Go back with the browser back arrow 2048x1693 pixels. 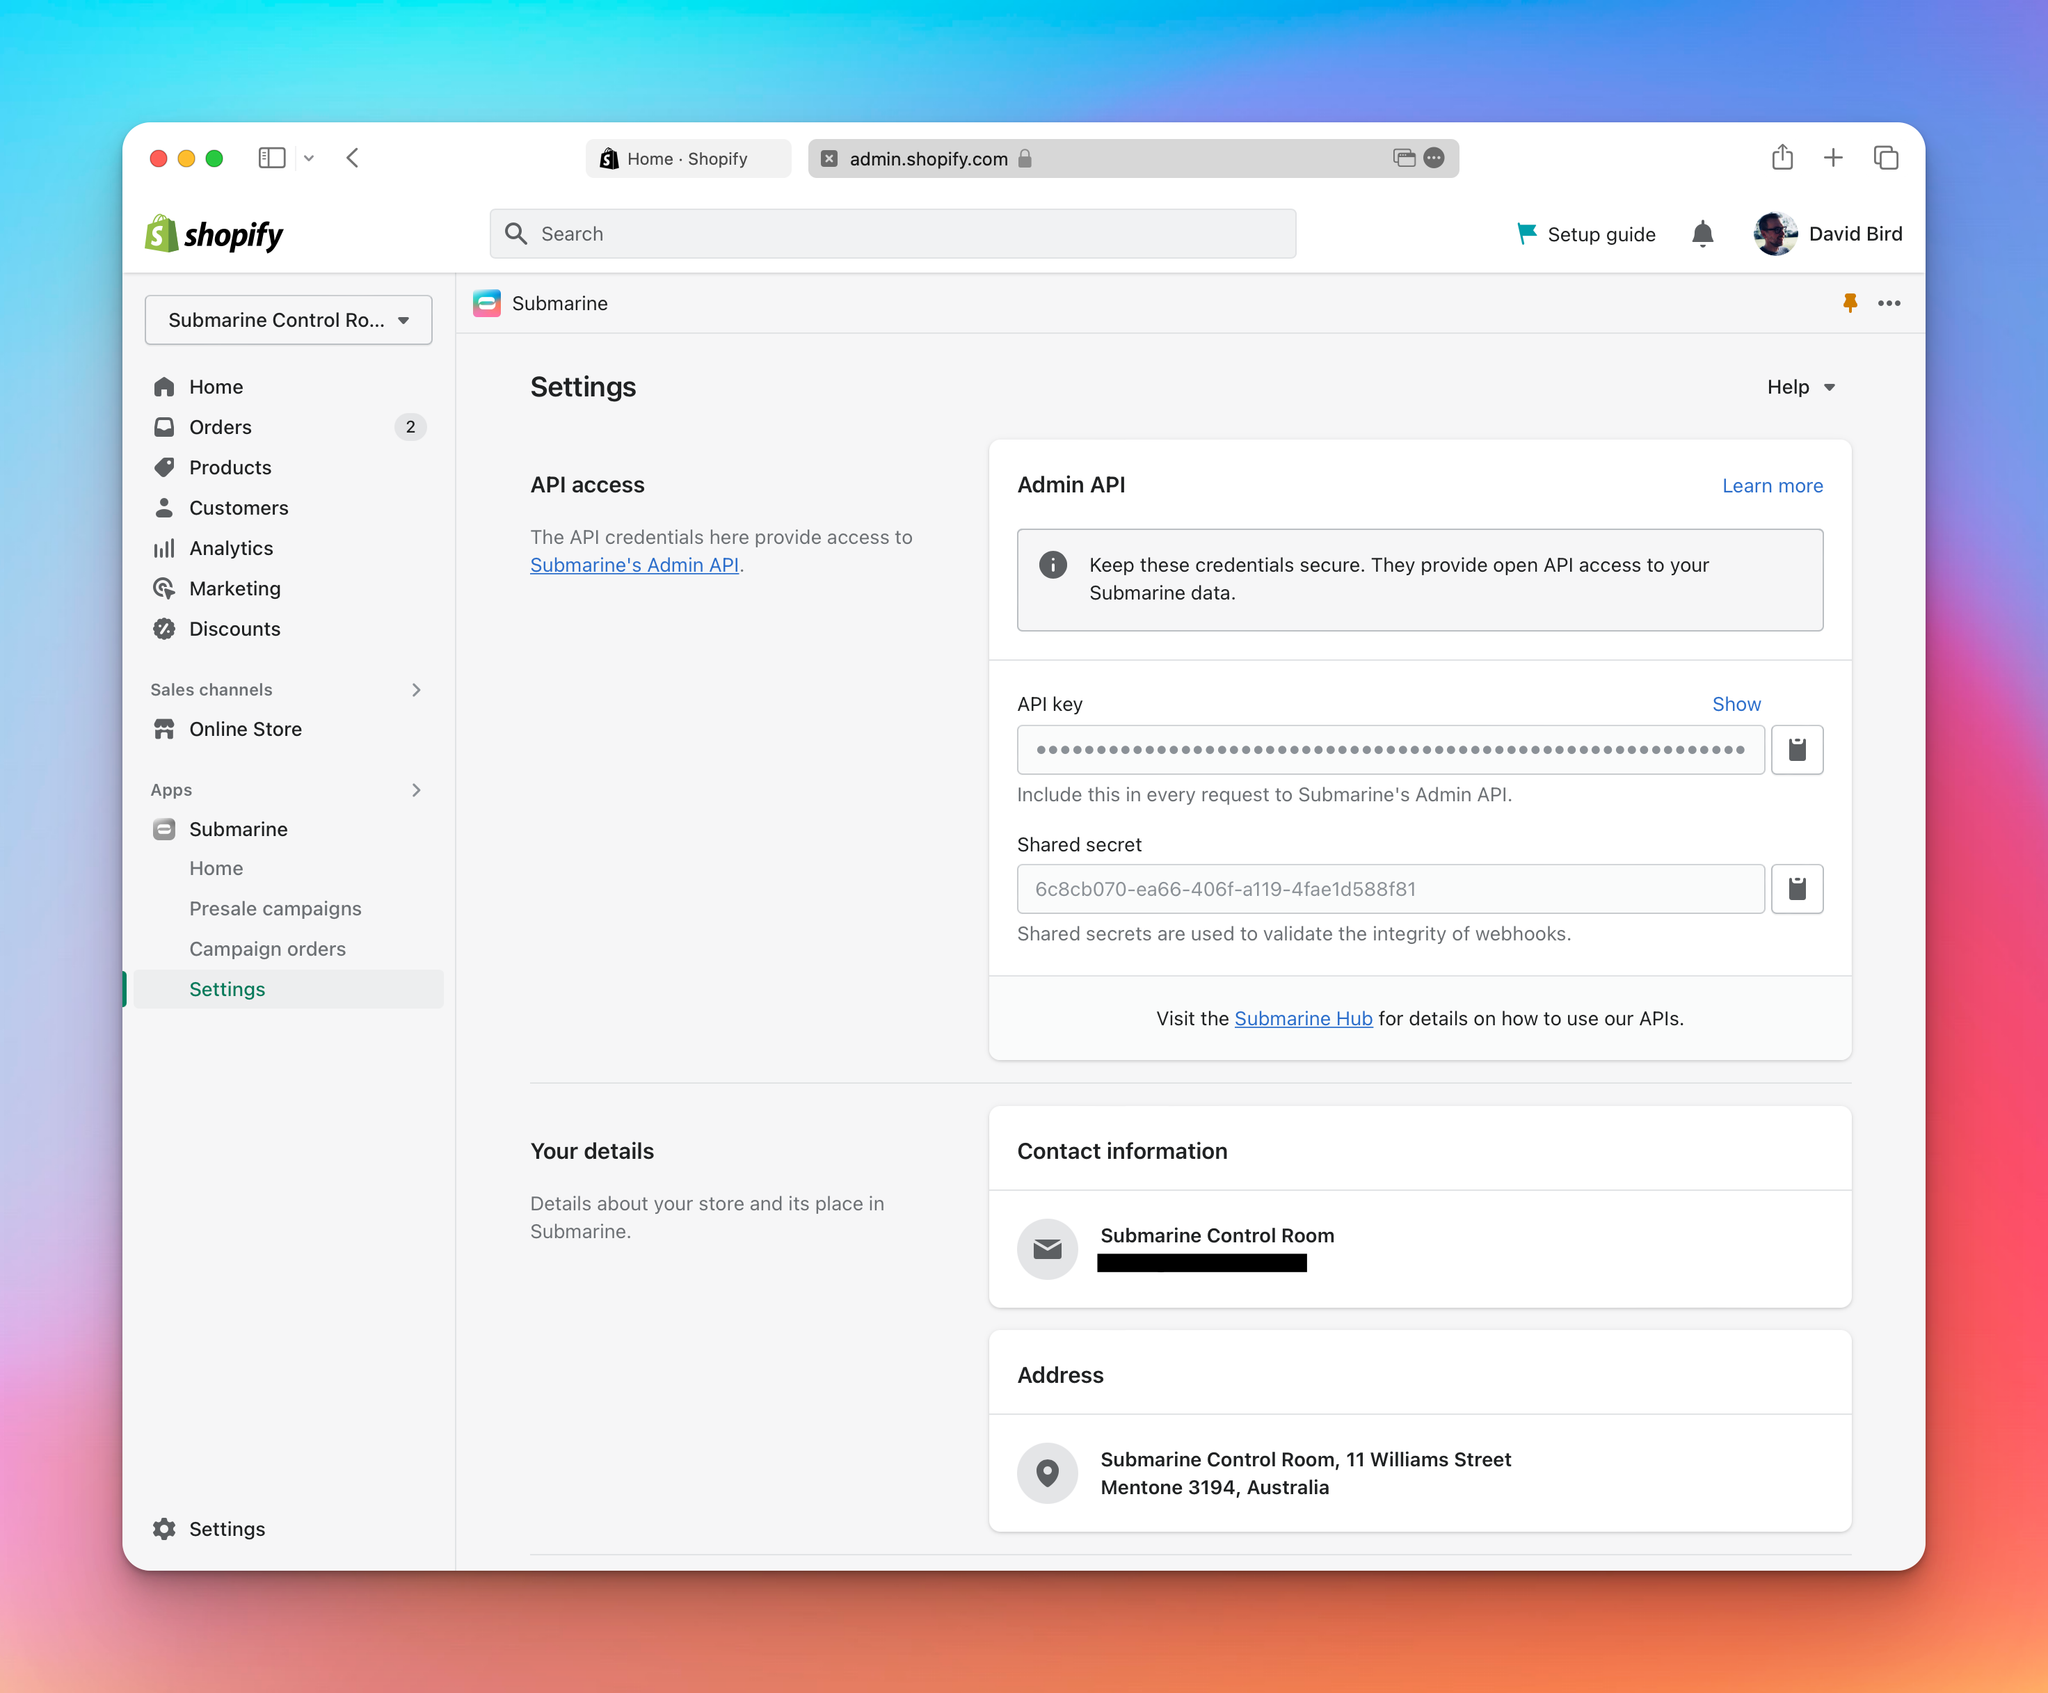[353, 158]
